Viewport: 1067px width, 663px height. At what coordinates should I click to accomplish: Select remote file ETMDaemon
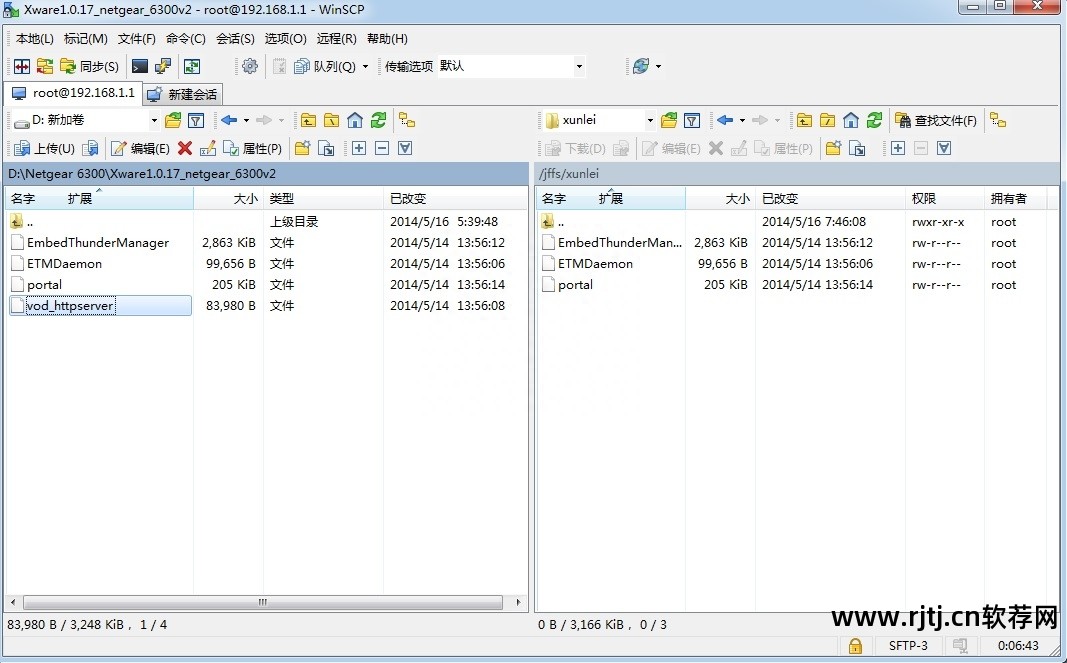point(595,263)
